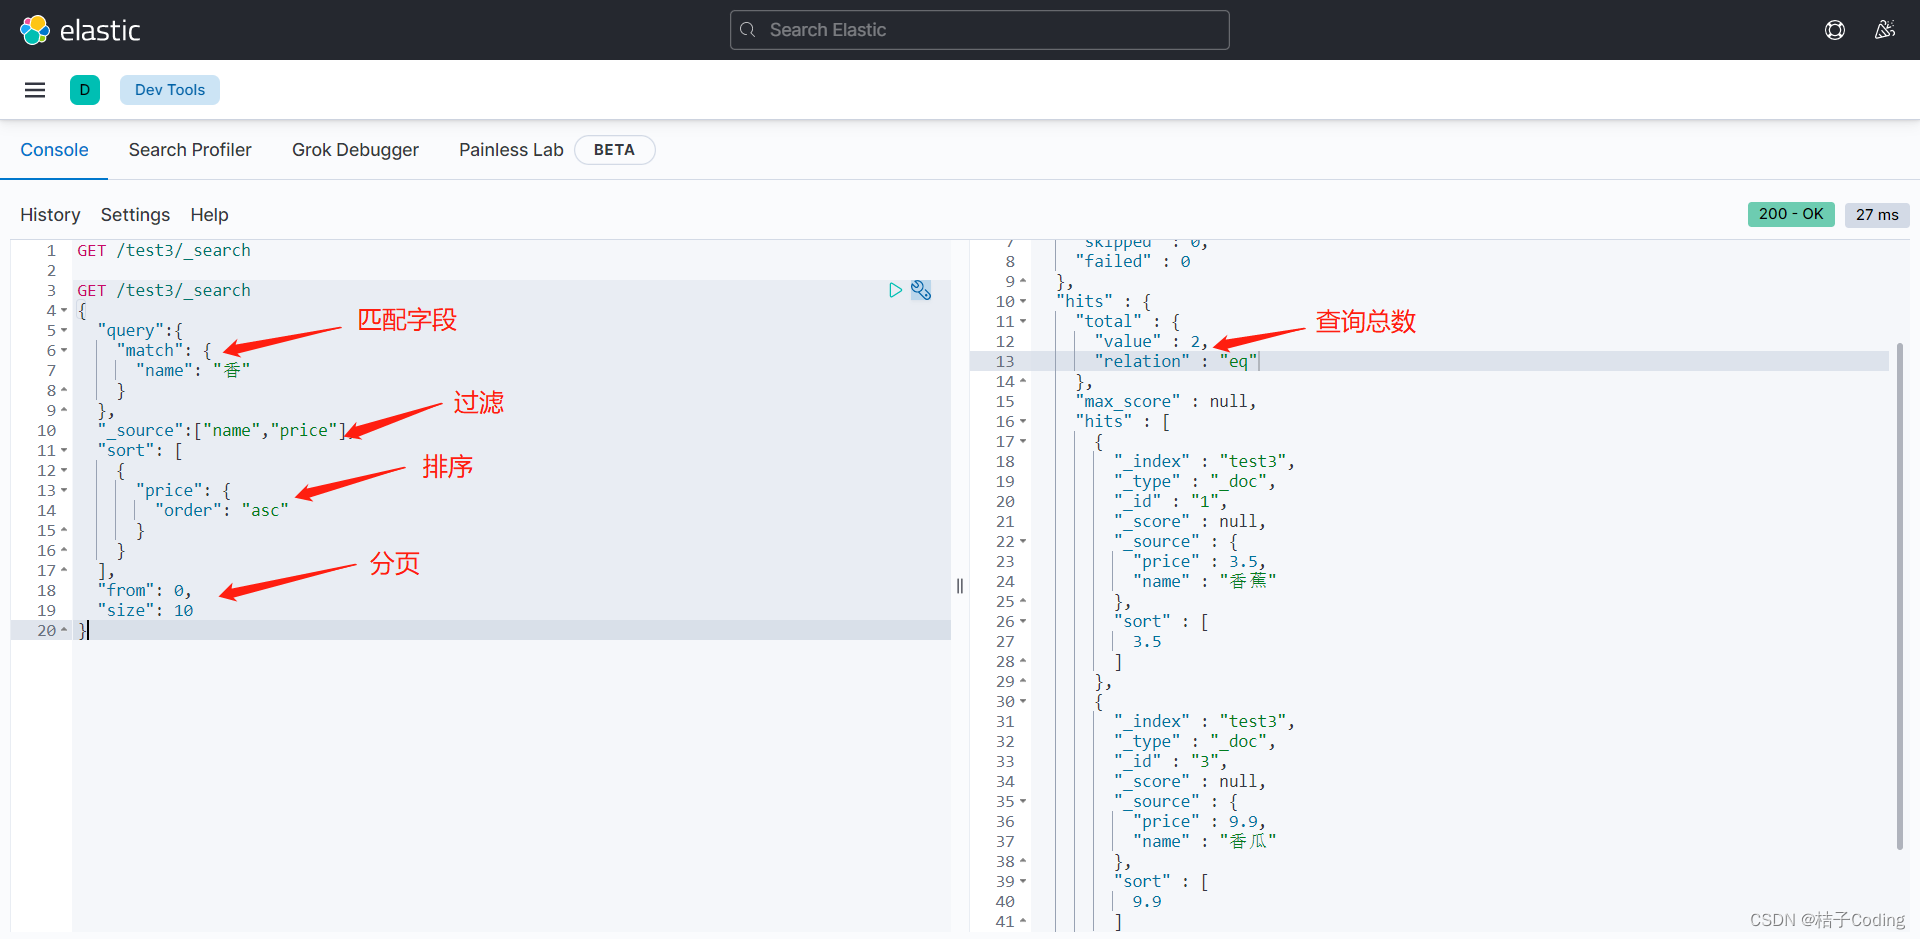This screenshot has height=939, width=1920.
Task: Click the green D space avatar
Action: point(85,90)
